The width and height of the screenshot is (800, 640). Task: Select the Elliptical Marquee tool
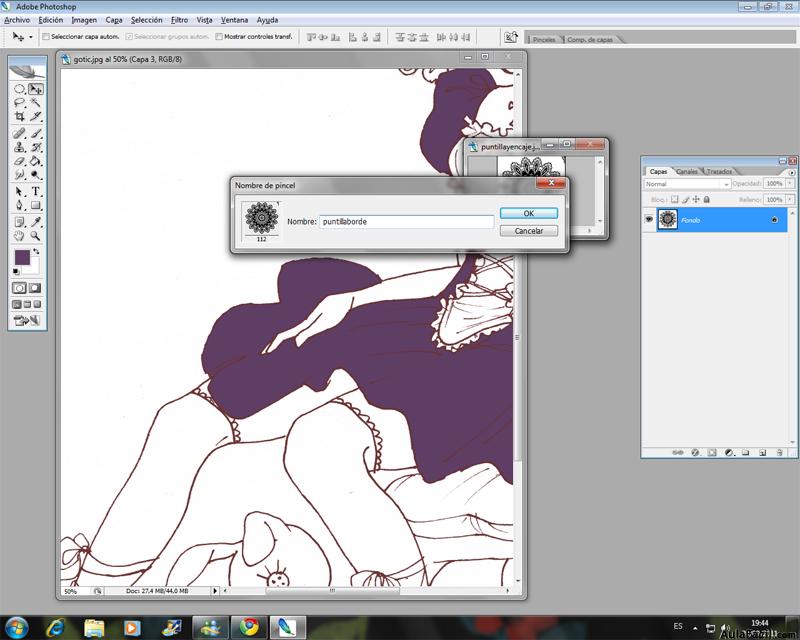[19, 89]
